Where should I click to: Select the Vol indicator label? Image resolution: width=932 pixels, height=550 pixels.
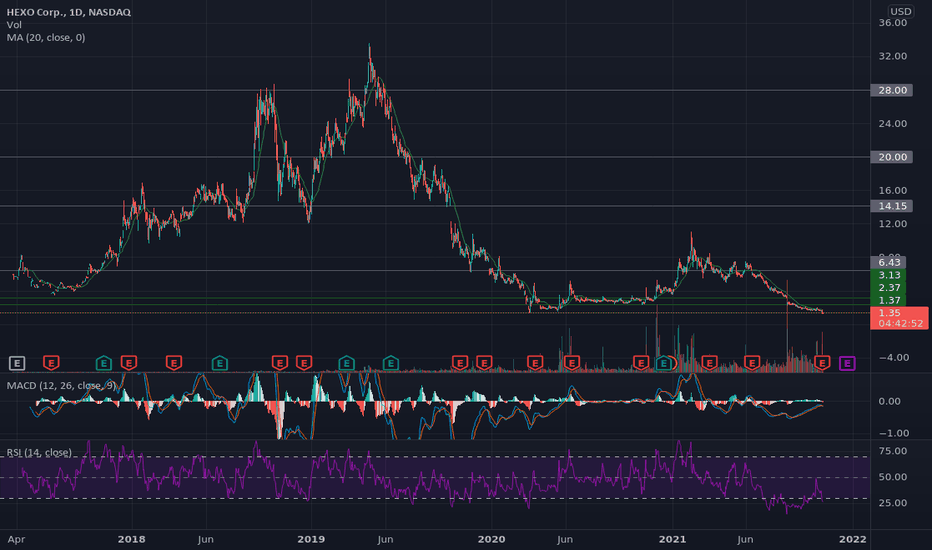(14, 25)
